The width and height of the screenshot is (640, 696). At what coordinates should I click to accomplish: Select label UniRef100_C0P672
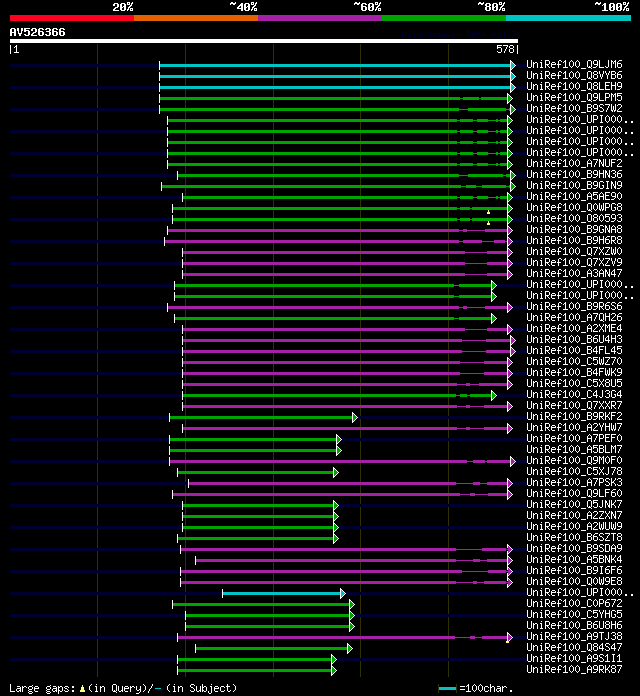tap(574, 603)
